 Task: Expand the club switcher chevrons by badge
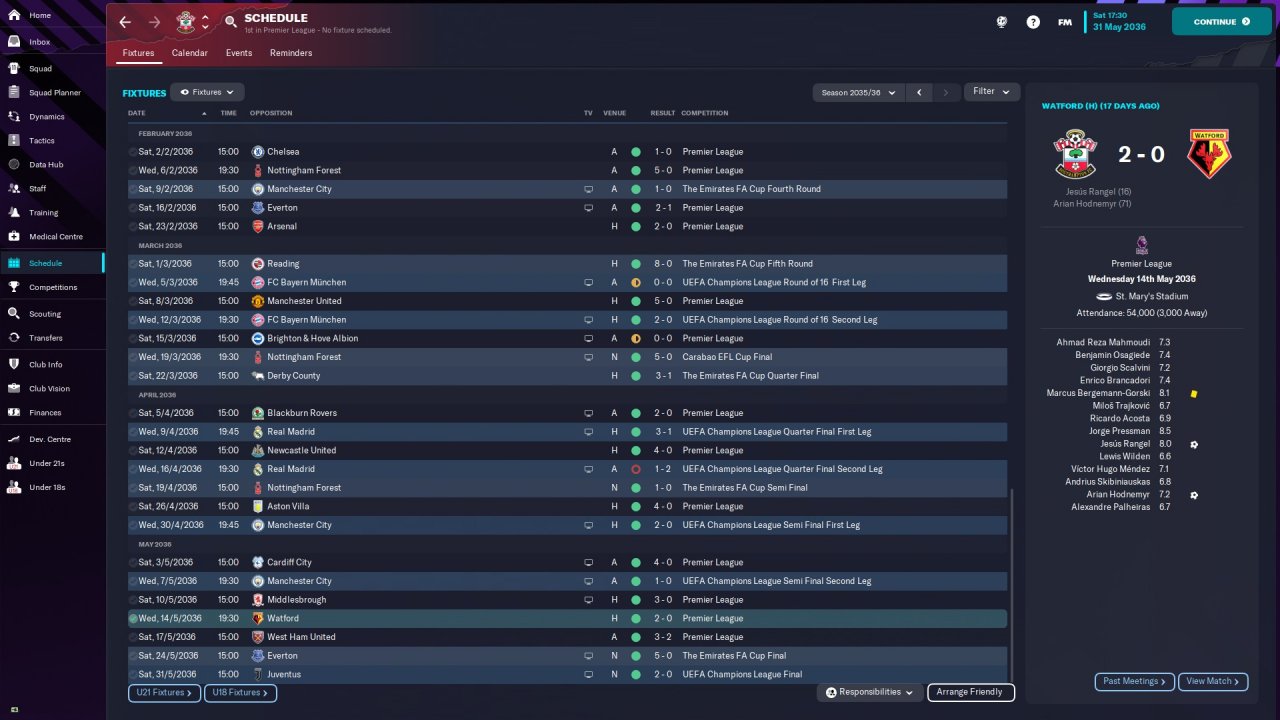205,22
